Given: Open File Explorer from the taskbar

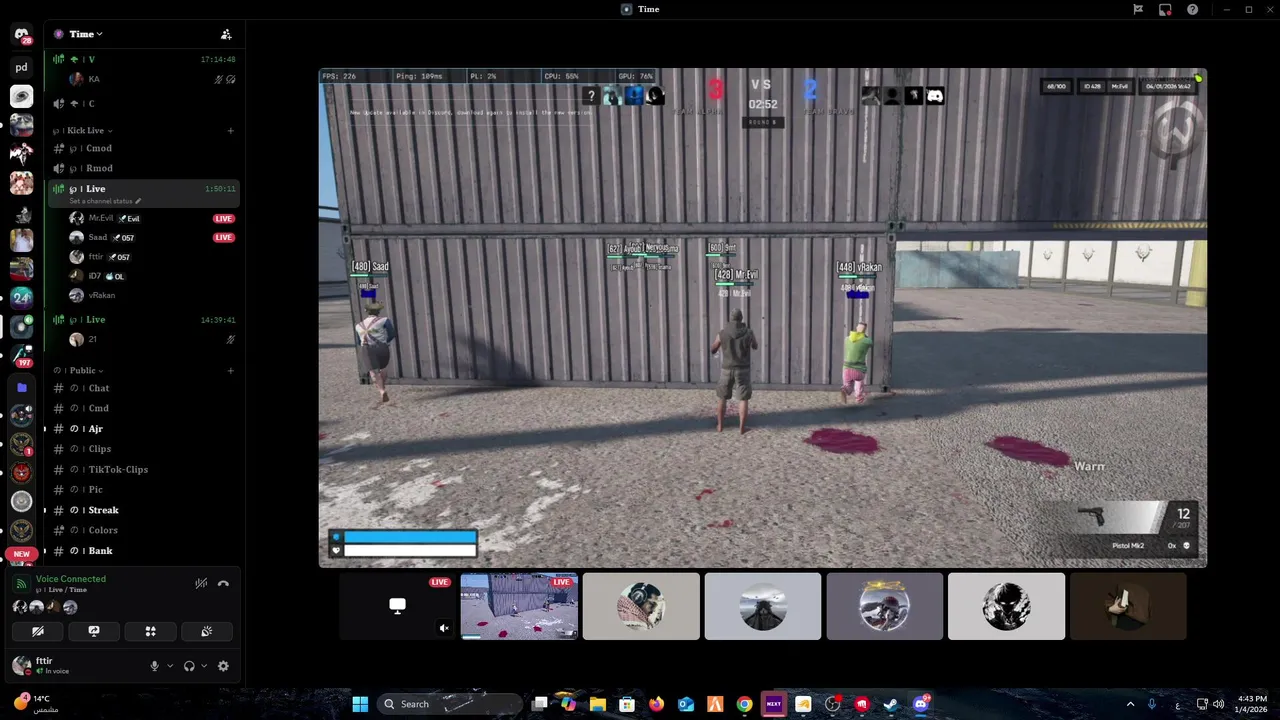Looking at the screenshot, I should 597,704.
